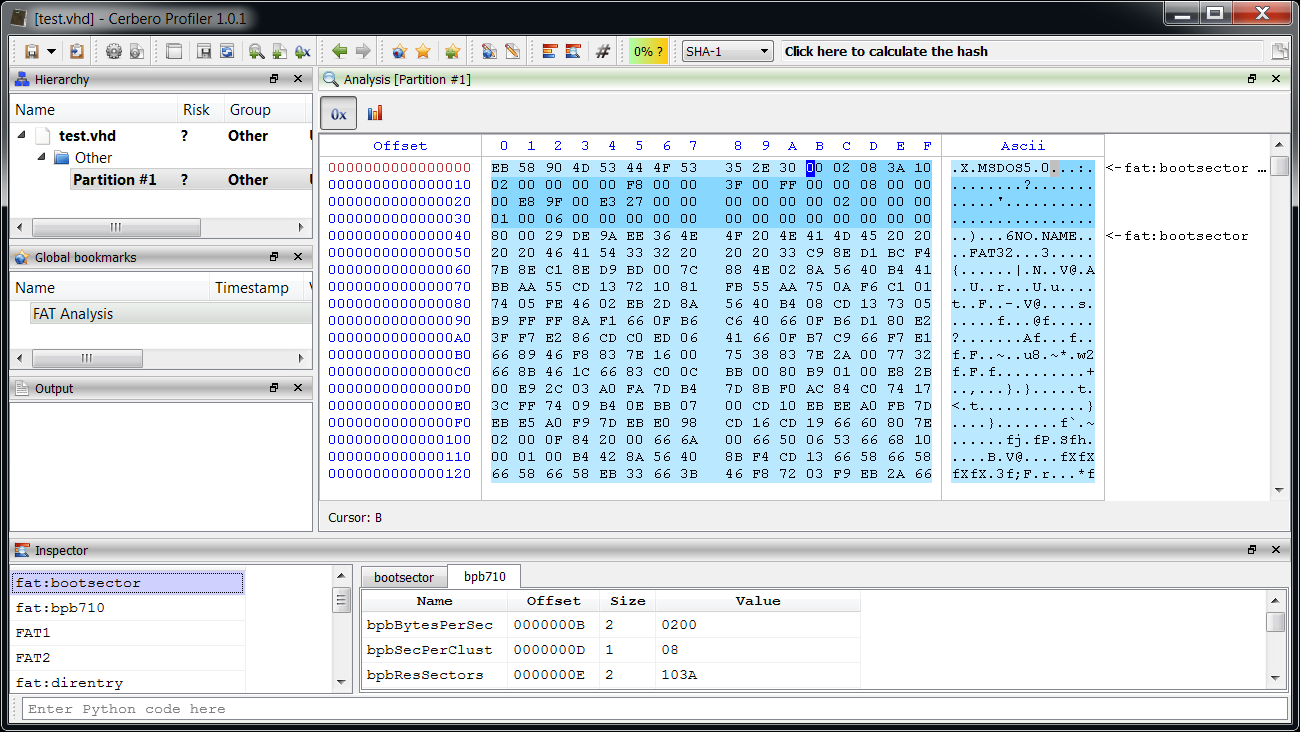The height and width of the screenshot is (732, 1300).
Task: Click the 0% ? risk indicator
Action: click(x=648, y=51)
